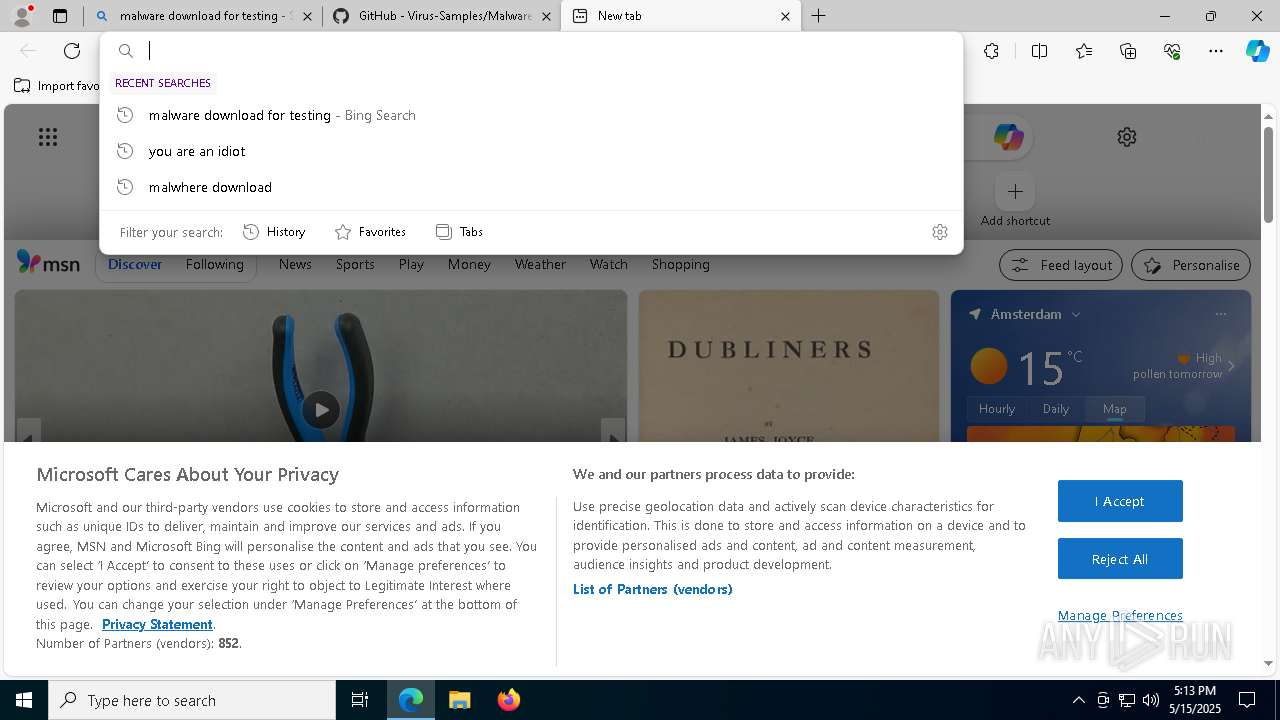Image resolution: width=1280 pixels, height=720 pixels.
Task: Open the News category
Action: tap(295, 264)
